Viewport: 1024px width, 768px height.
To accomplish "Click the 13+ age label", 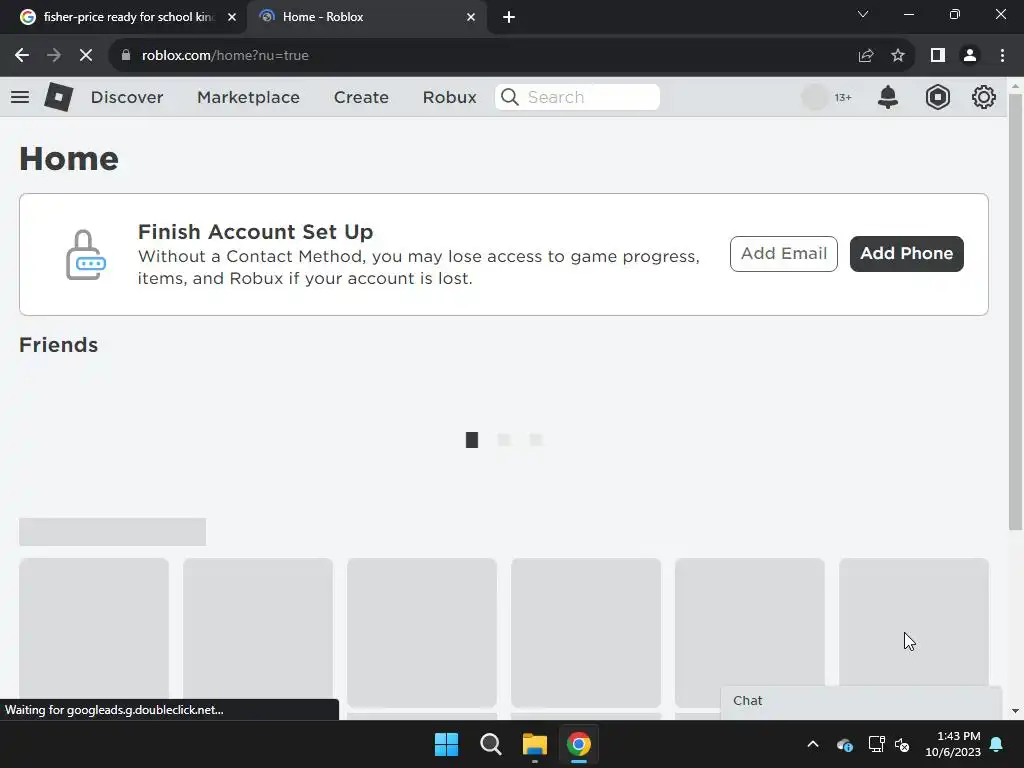I will (843, 97).
